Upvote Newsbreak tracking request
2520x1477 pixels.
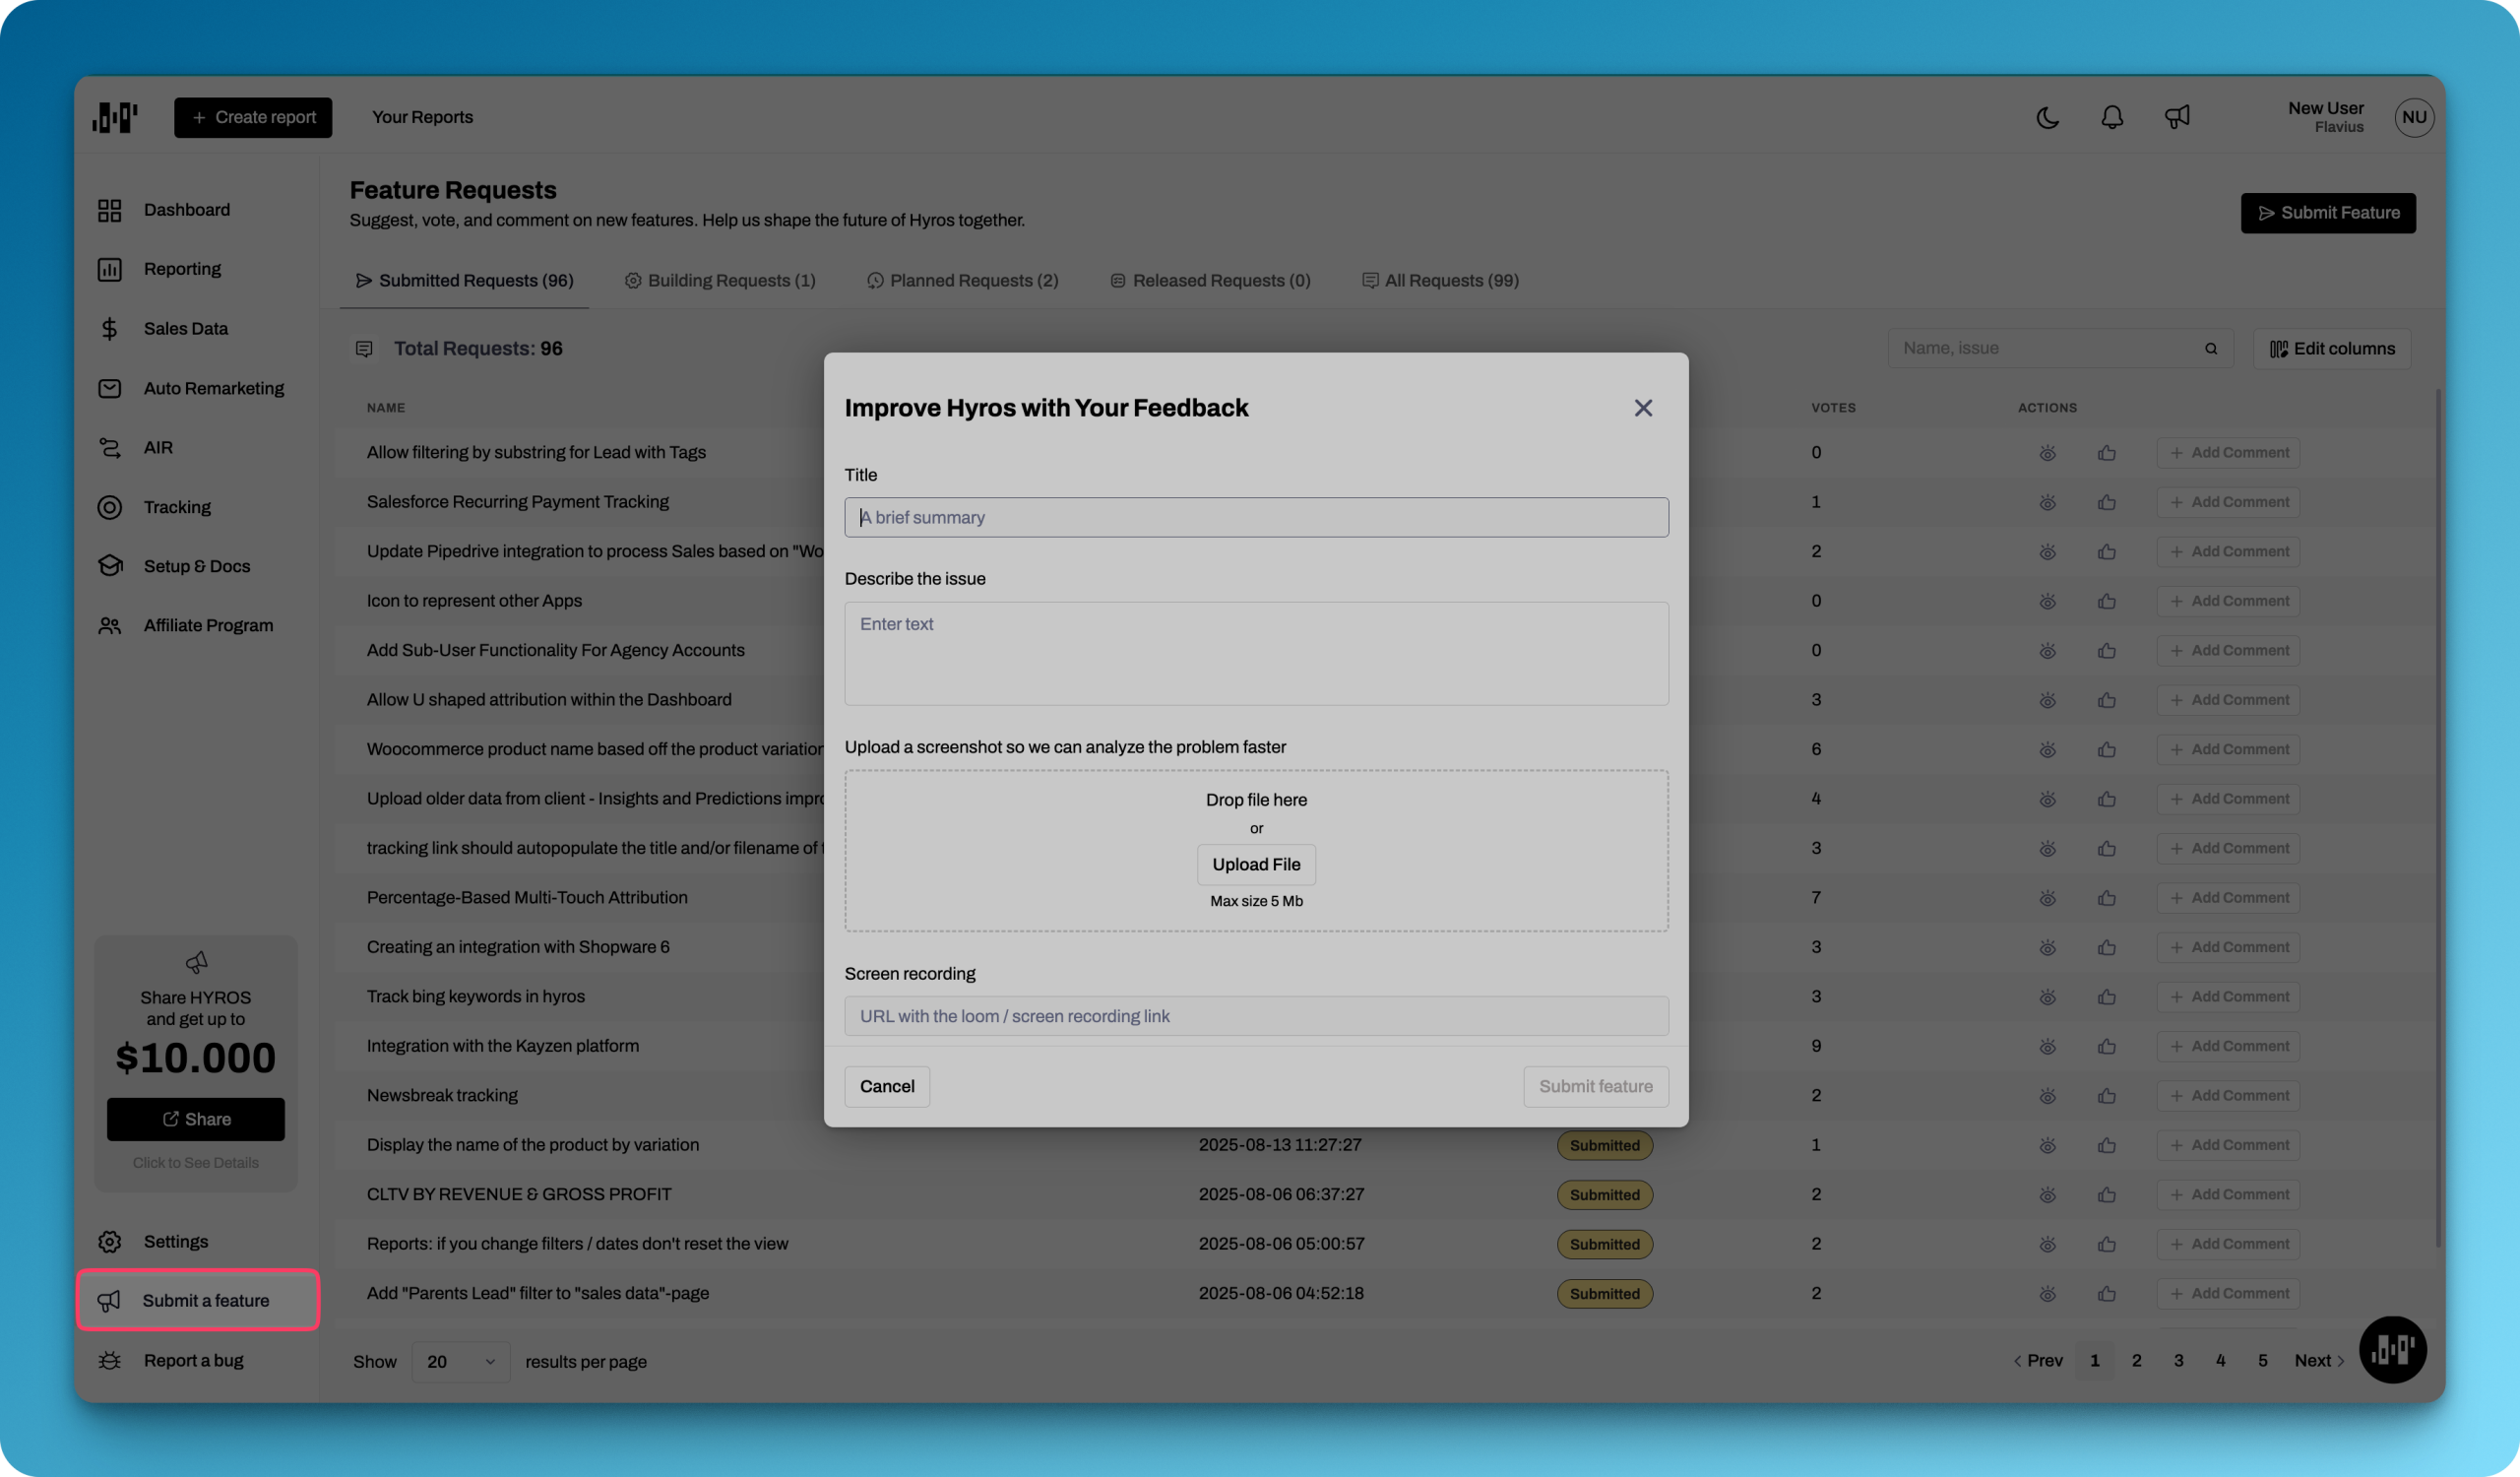pyautogui.click(x=2107, y=1096)
